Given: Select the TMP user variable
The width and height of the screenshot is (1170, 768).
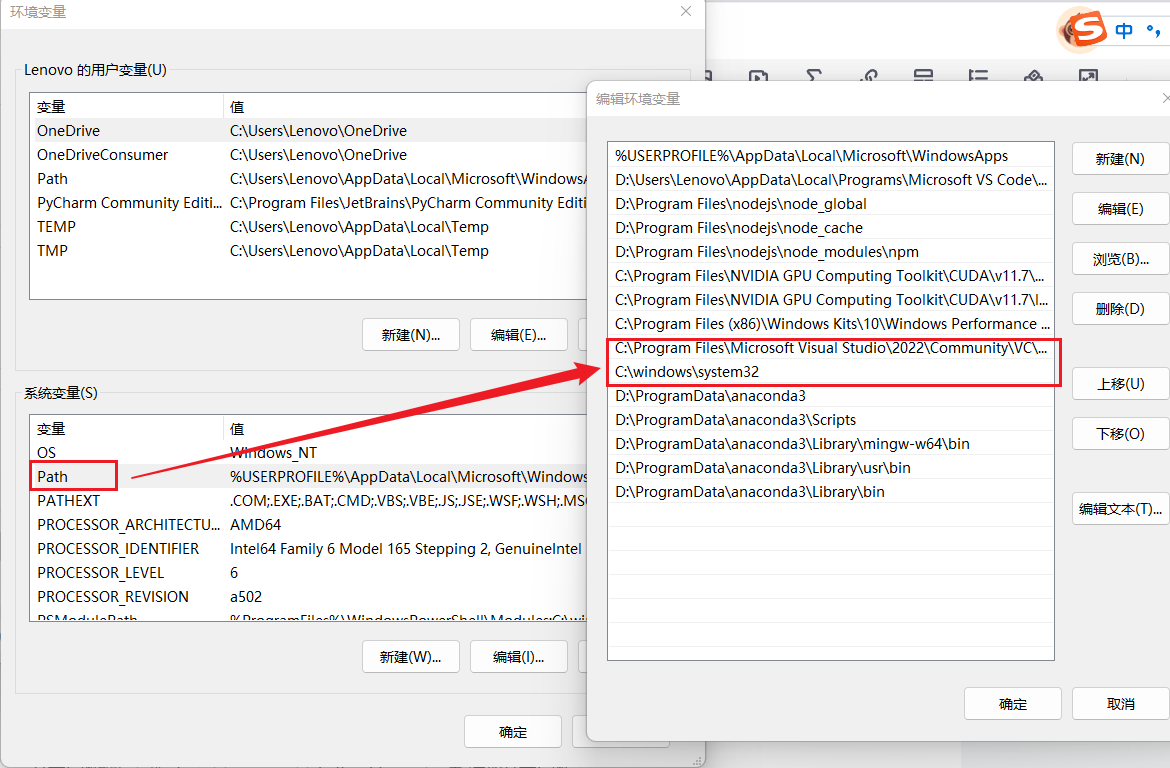Looking at the screenshot, I should [x=310, y=251].
